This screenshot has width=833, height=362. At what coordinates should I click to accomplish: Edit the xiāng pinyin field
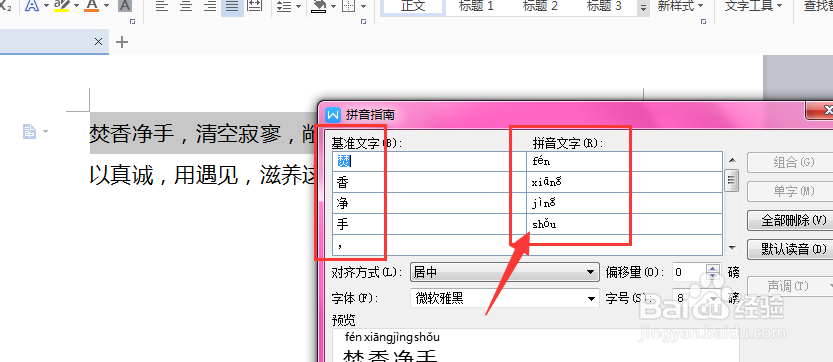point(625,182)
